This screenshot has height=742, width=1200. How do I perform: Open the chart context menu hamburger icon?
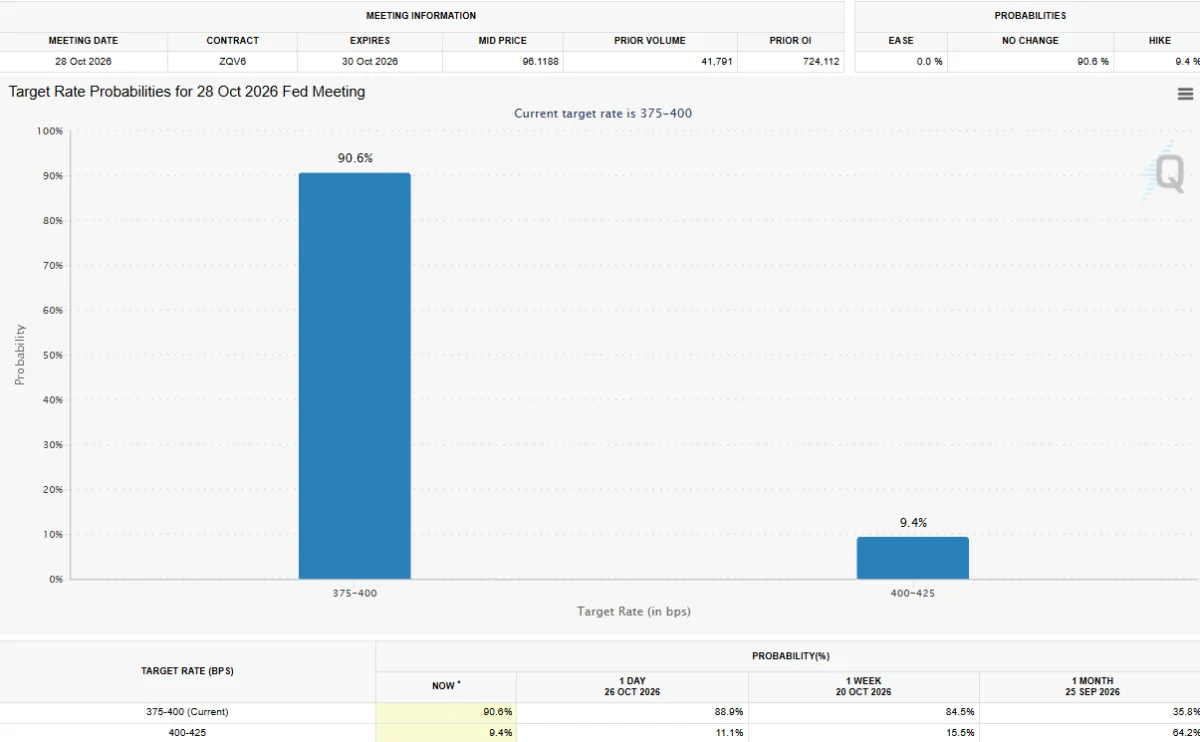tap(1185, 94)
